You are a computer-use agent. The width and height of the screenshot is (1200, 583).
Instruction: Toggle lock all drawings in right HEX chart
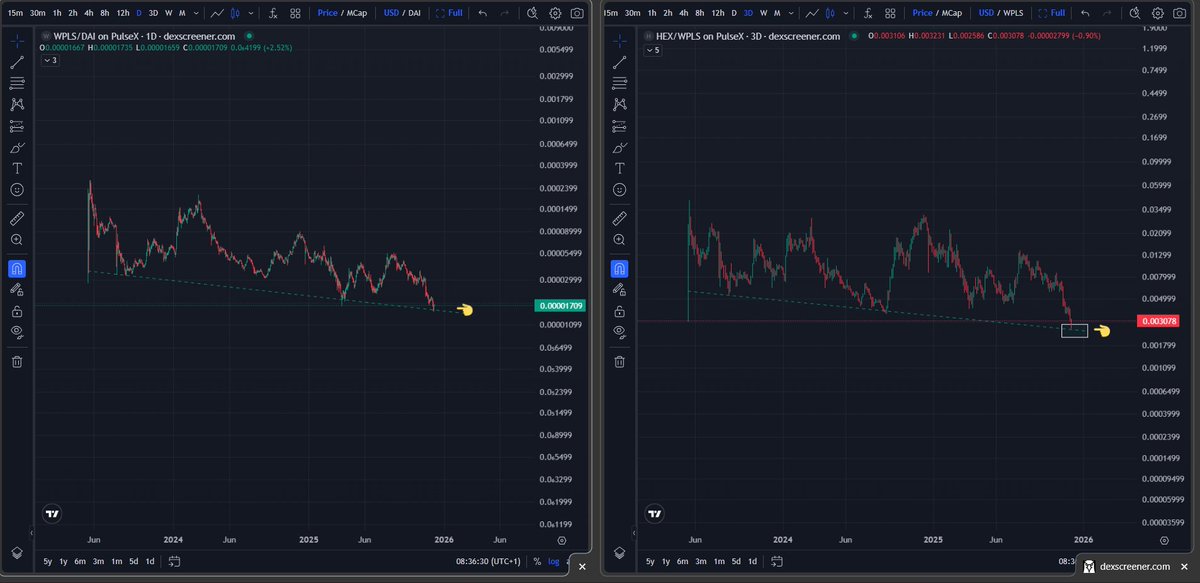[x=620, y=311]
